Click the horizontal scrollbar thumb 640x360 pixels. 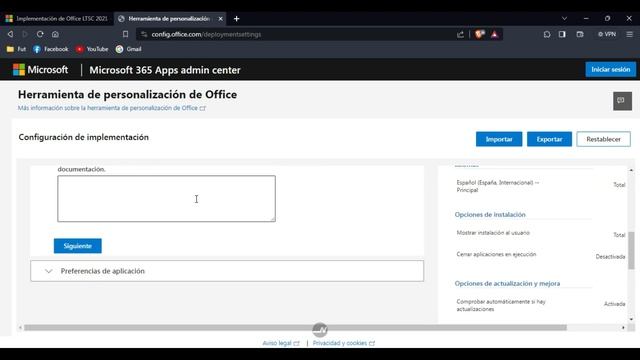295,327
